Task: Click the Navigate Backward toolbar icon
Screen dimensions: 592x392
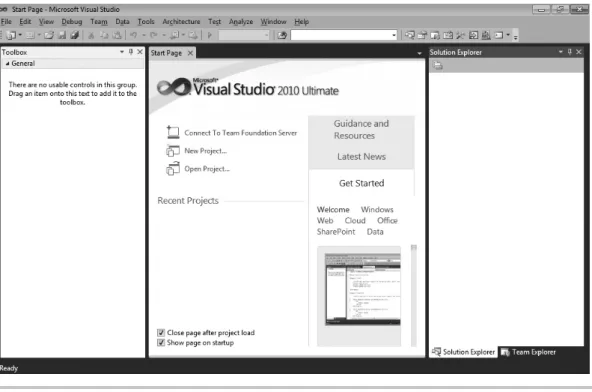Action: [x=174, y=35]
